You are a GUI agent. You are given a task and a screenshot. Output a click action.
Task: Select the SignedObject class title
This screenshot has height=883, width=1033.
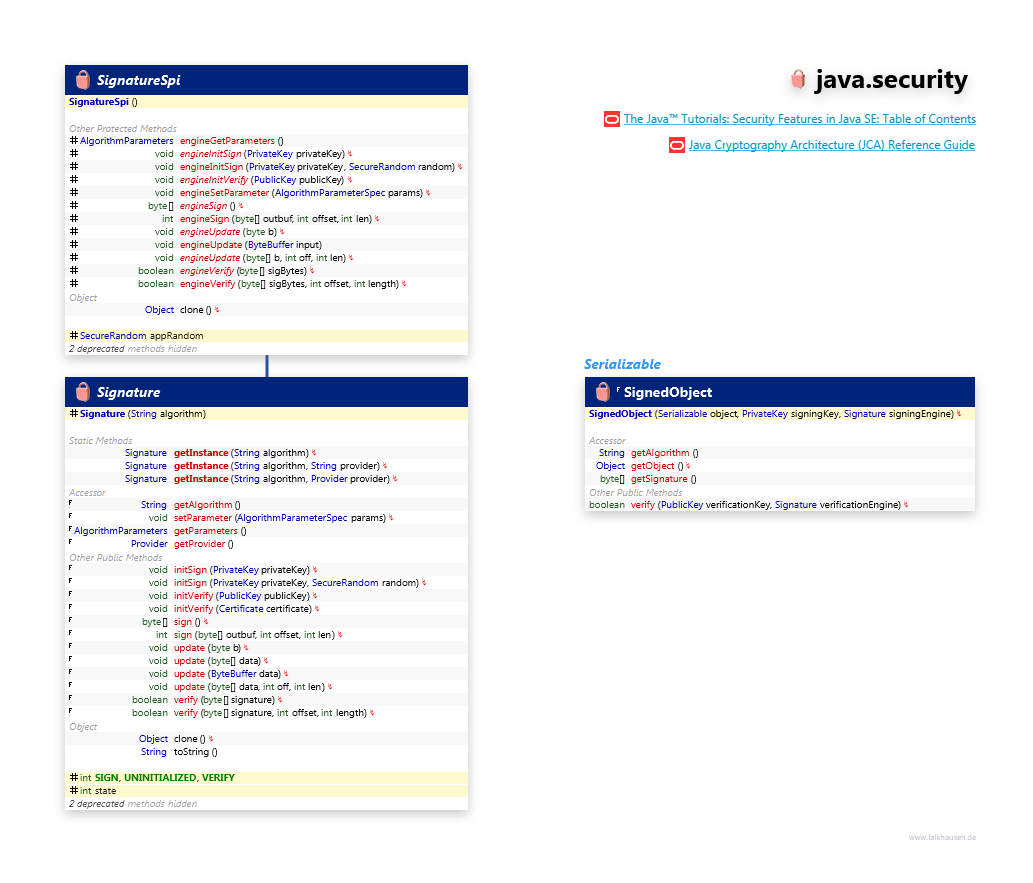tap(667, 393)
